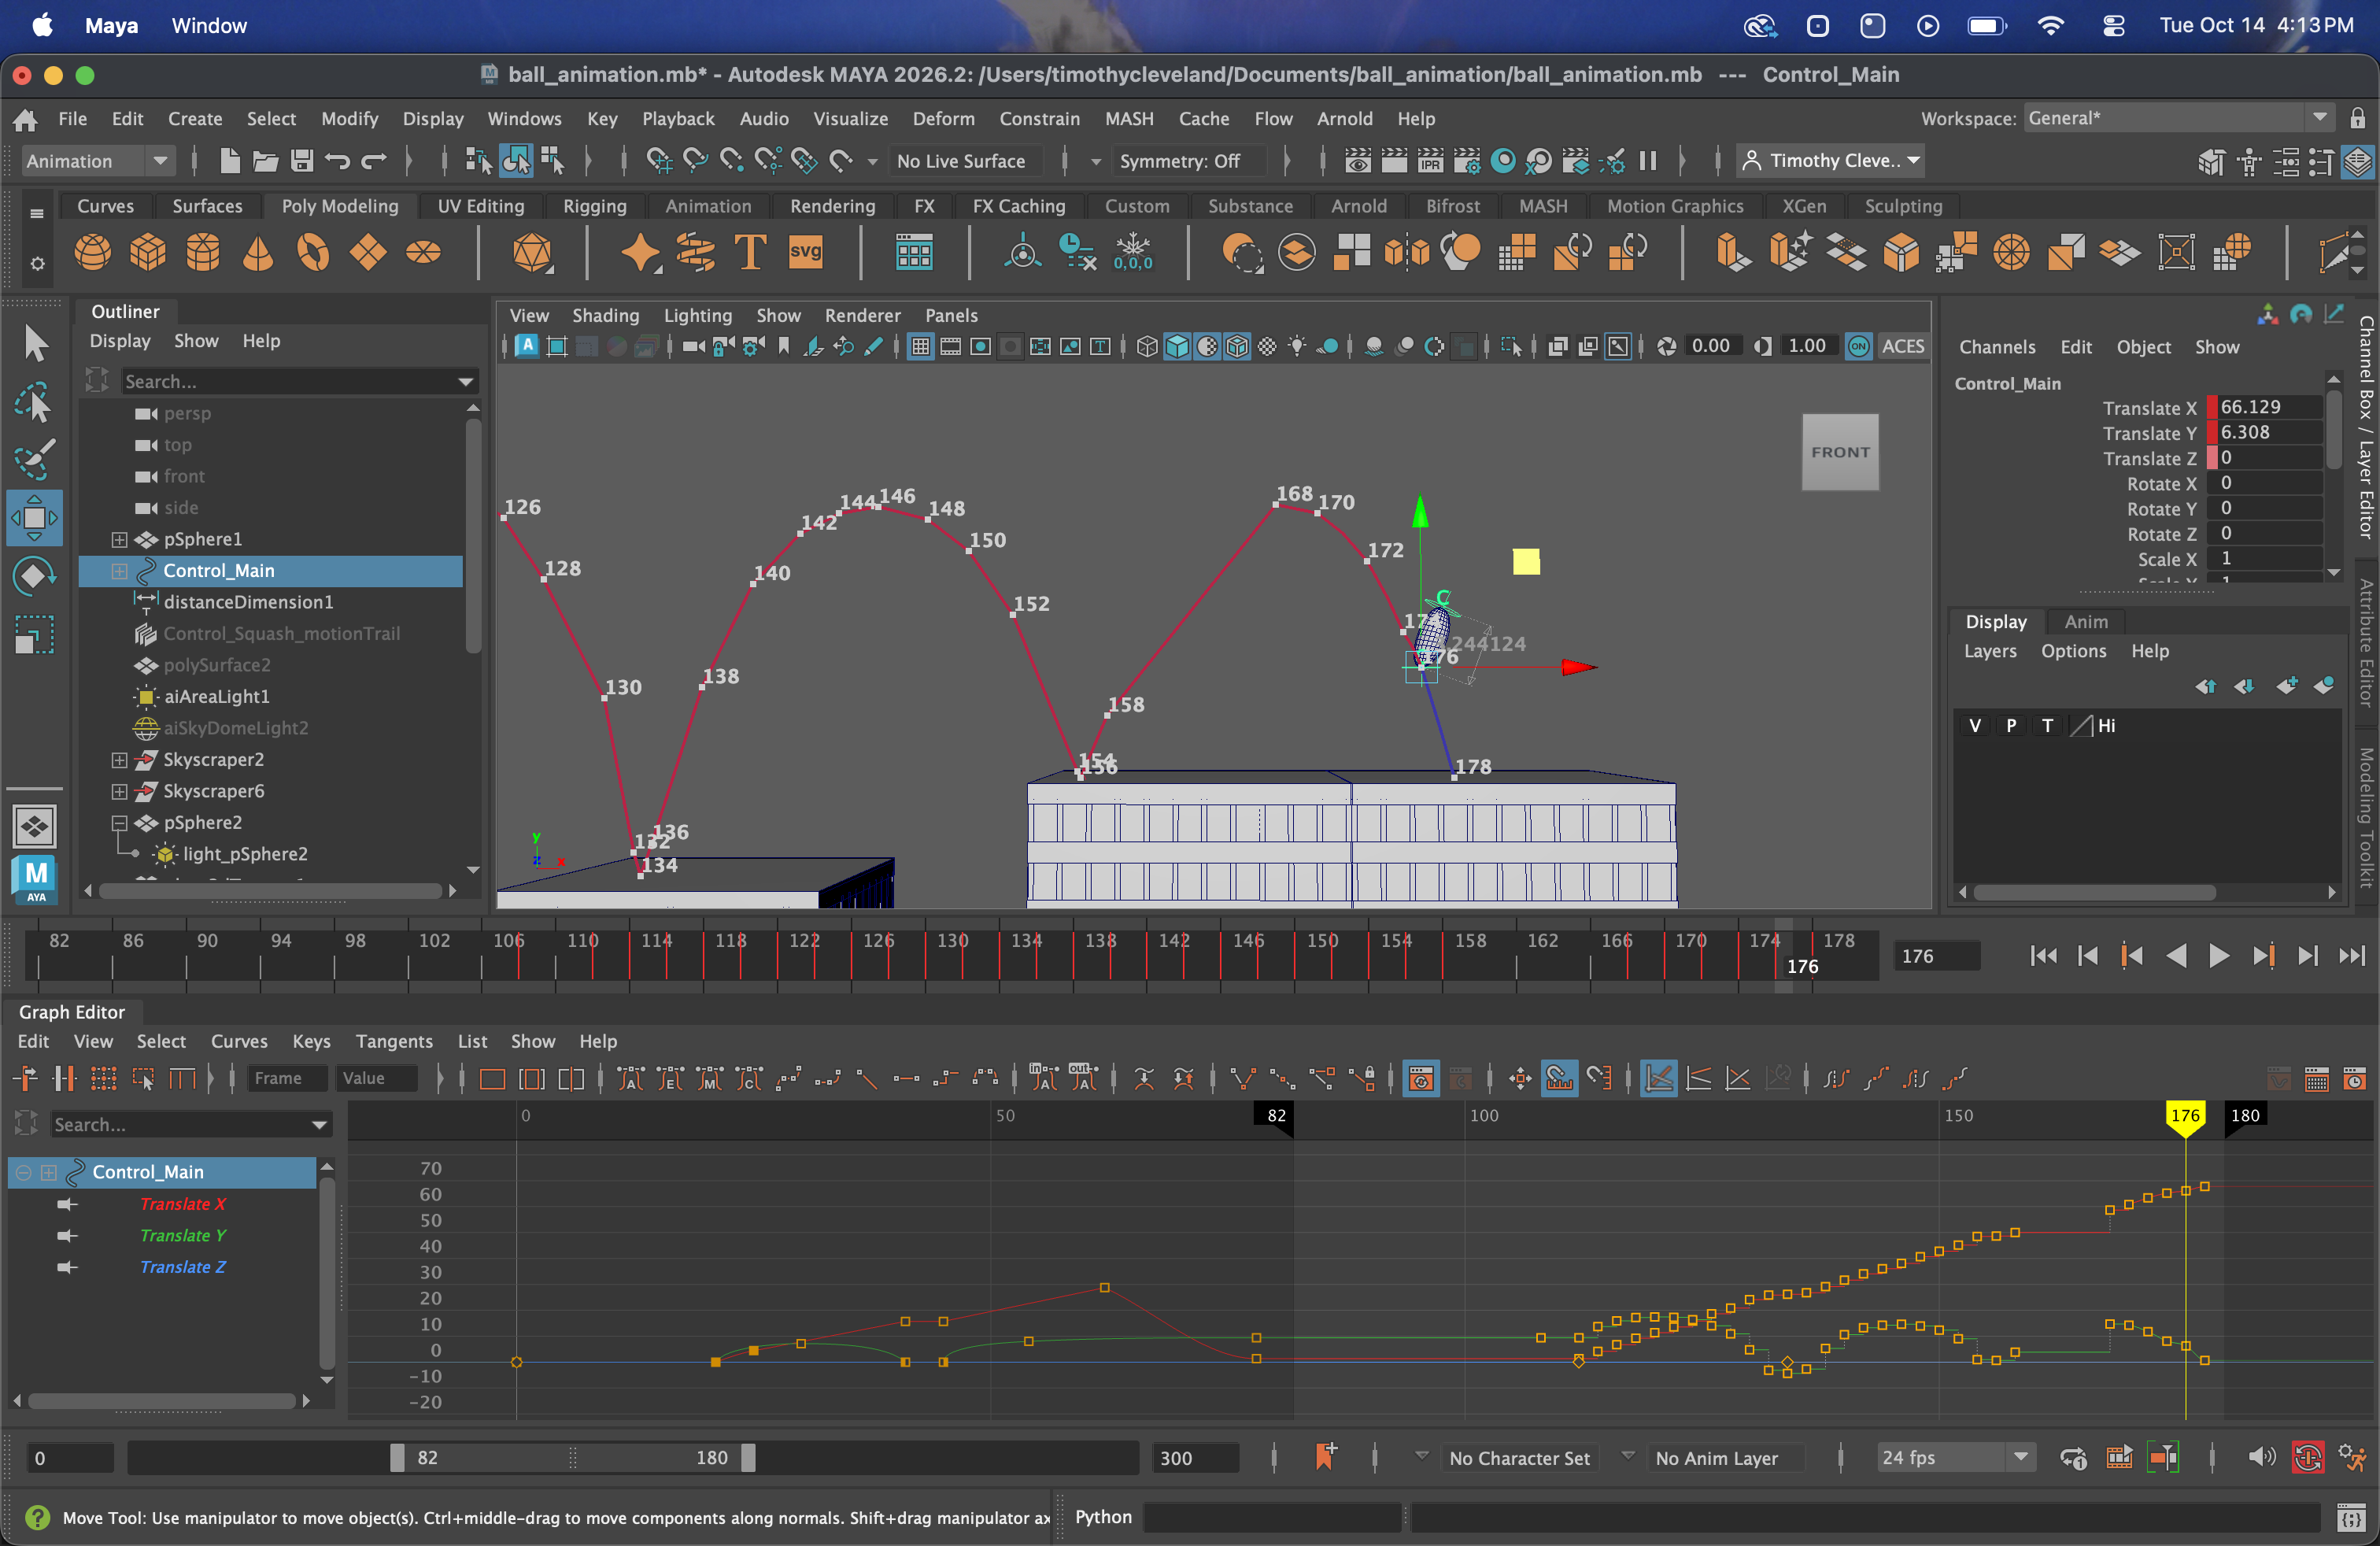Screen dimensions: 2380x1546
Task: Expand the Skyscraper2 outliner node
Action: tap(119, 760)
